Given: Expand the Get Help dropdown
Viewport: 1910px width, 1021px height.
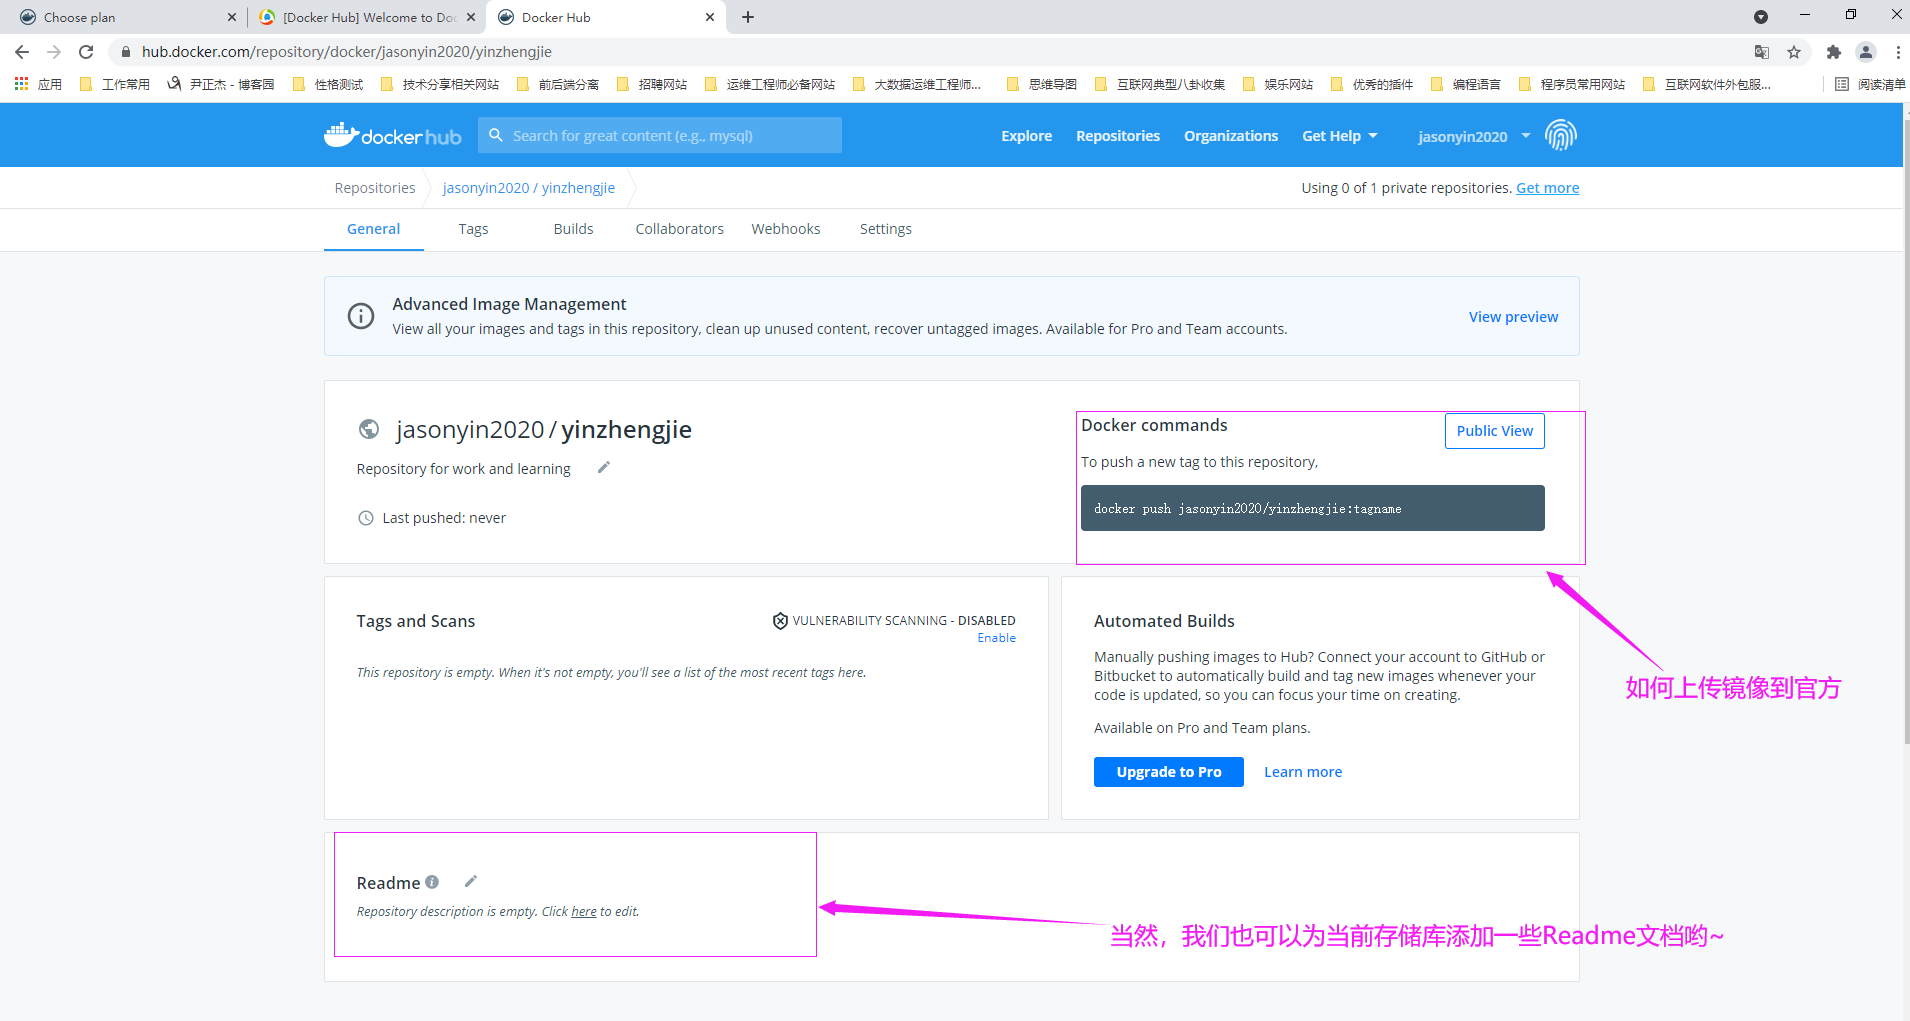Looking at the screenshot, I should pyautogui.click(x=1339, y=136).
